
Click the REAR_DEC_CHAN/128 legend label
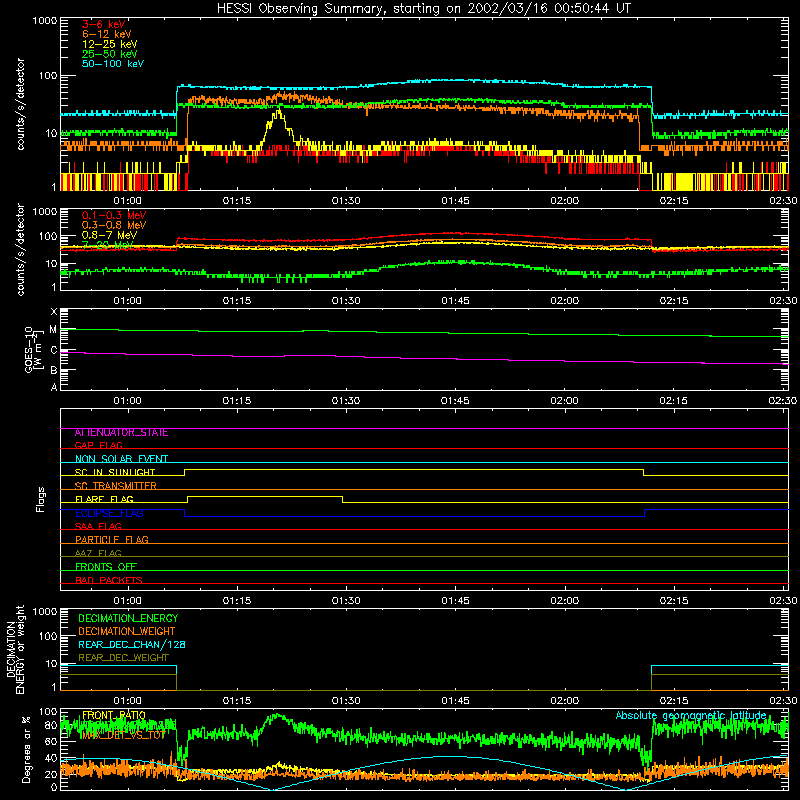132,645
